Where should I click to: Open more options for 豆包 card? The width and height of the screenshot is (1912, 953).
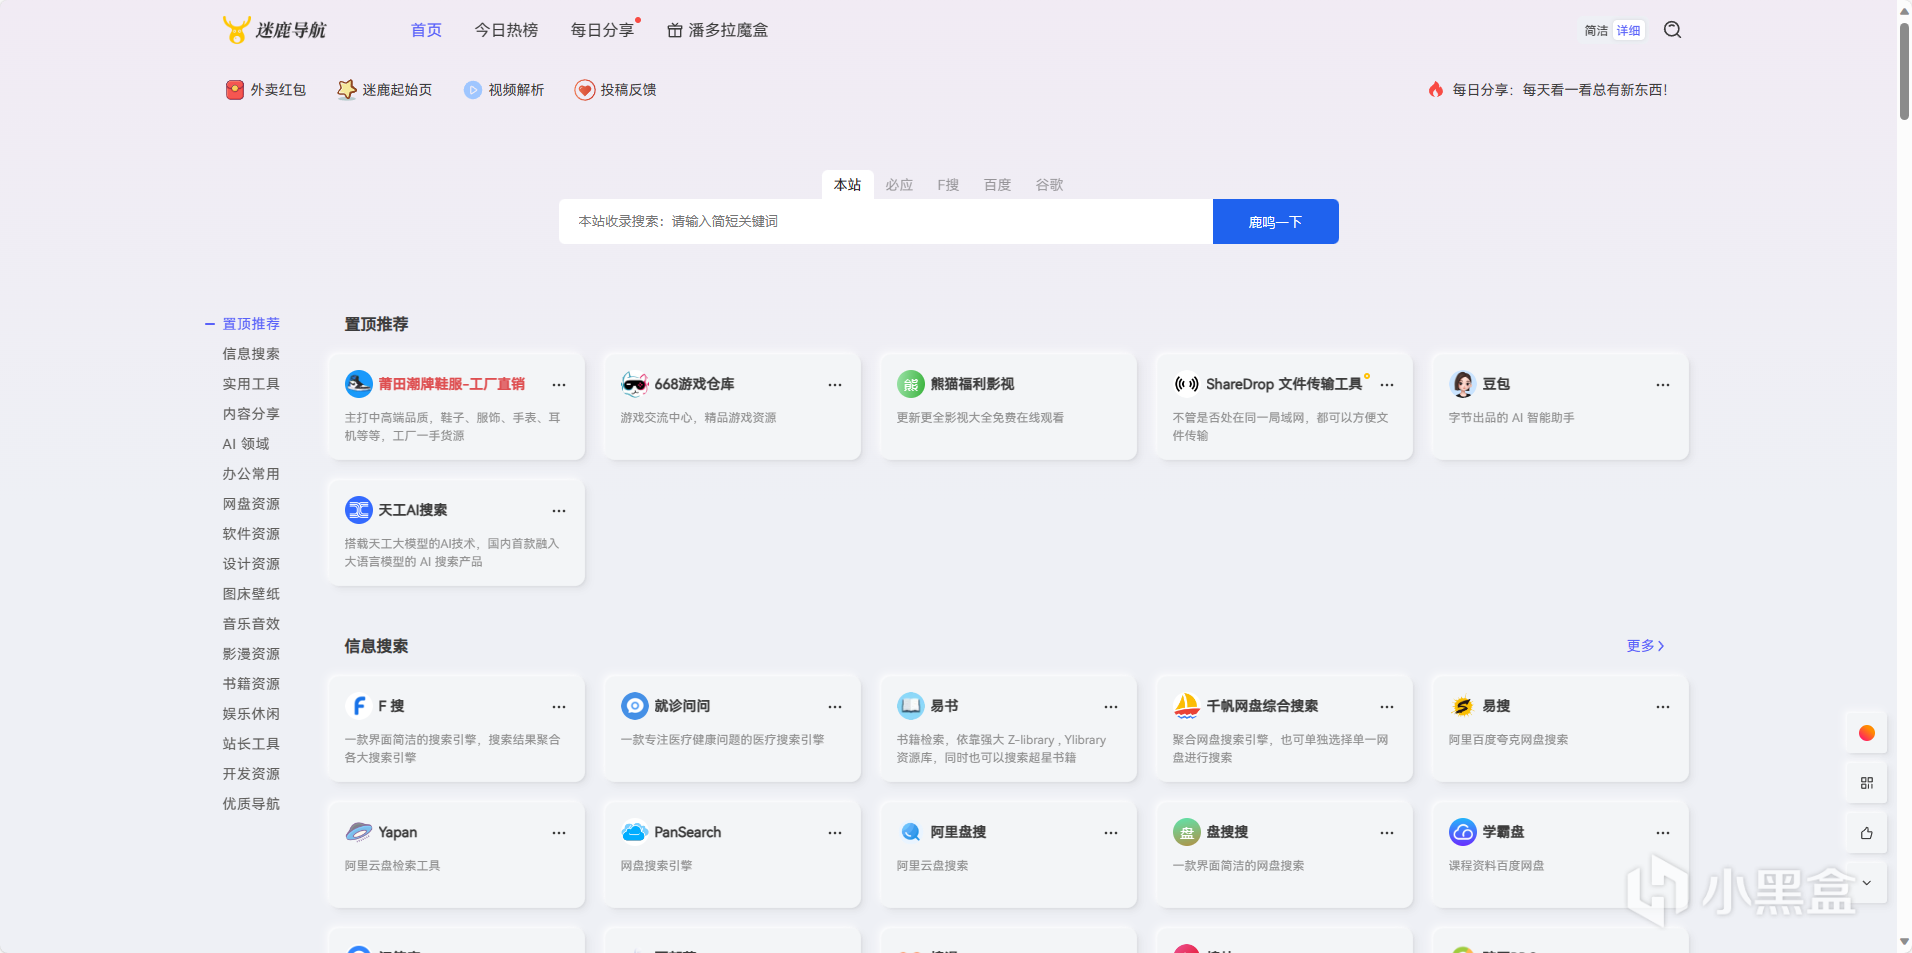click(1663, 385)
